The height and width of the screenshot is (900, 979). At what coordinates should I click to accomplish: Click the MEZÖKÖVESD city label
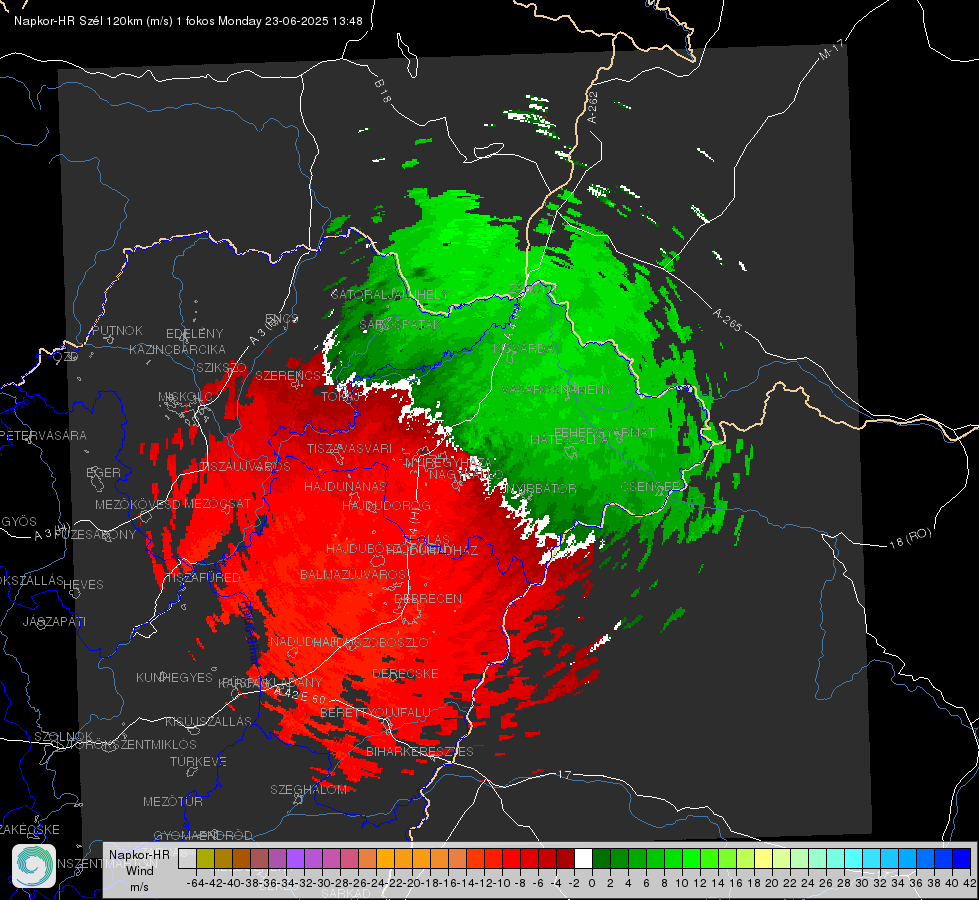(x=138, y=504)
